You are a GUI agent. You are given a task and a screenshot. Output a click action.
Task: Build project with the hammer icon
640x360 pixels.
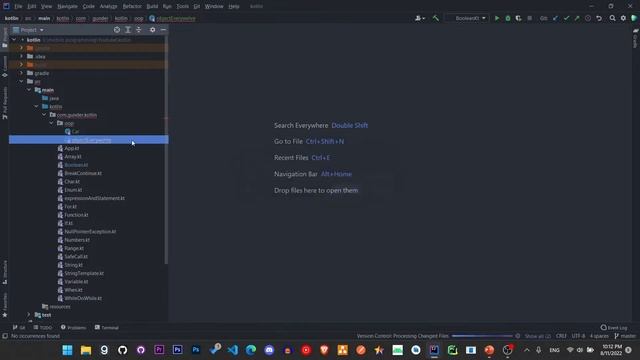[436, 18]
